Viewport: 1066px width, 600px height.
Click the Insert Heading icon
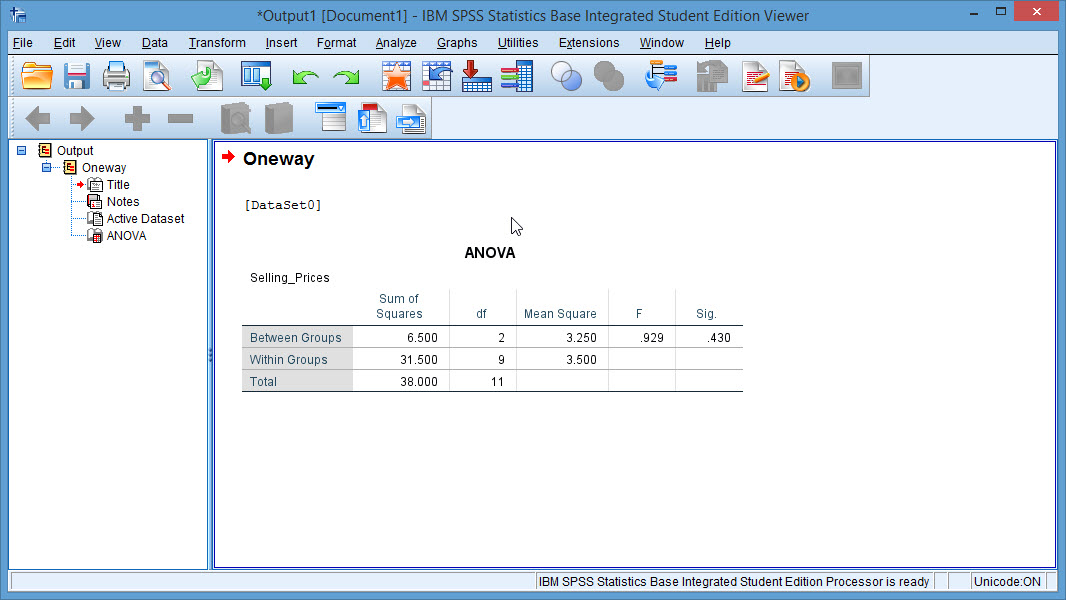pyautogui.click(x=331, y=118)
